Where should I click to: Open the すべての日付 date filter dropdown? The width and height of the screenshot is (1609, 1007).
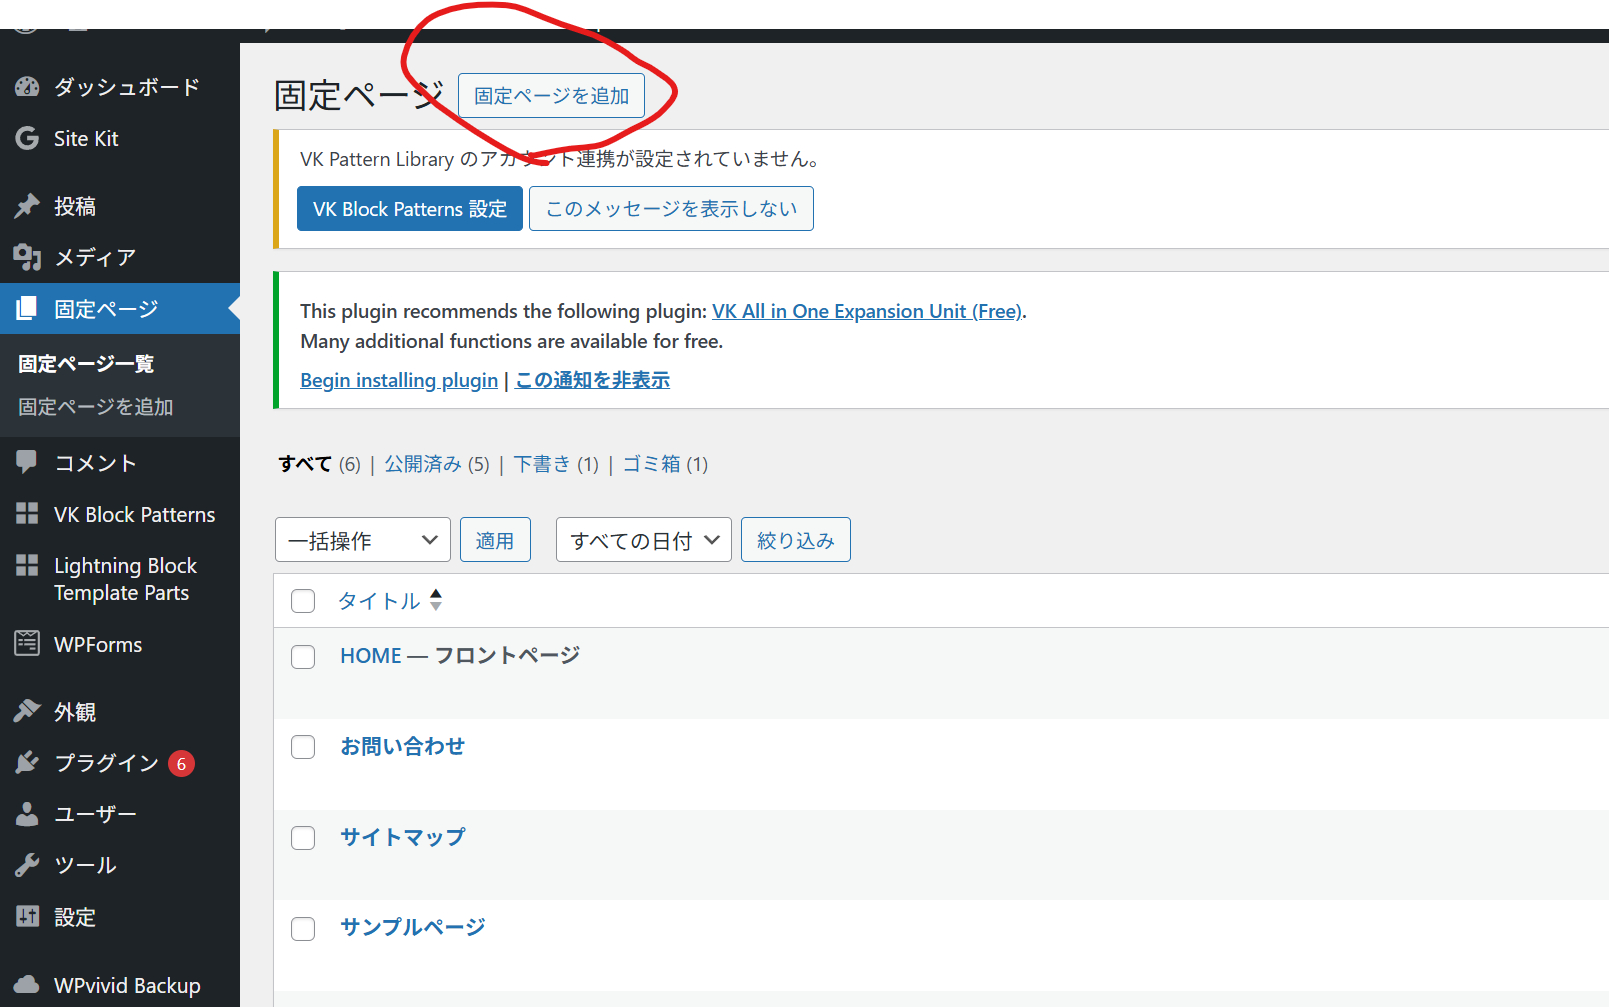pos(644,540)
